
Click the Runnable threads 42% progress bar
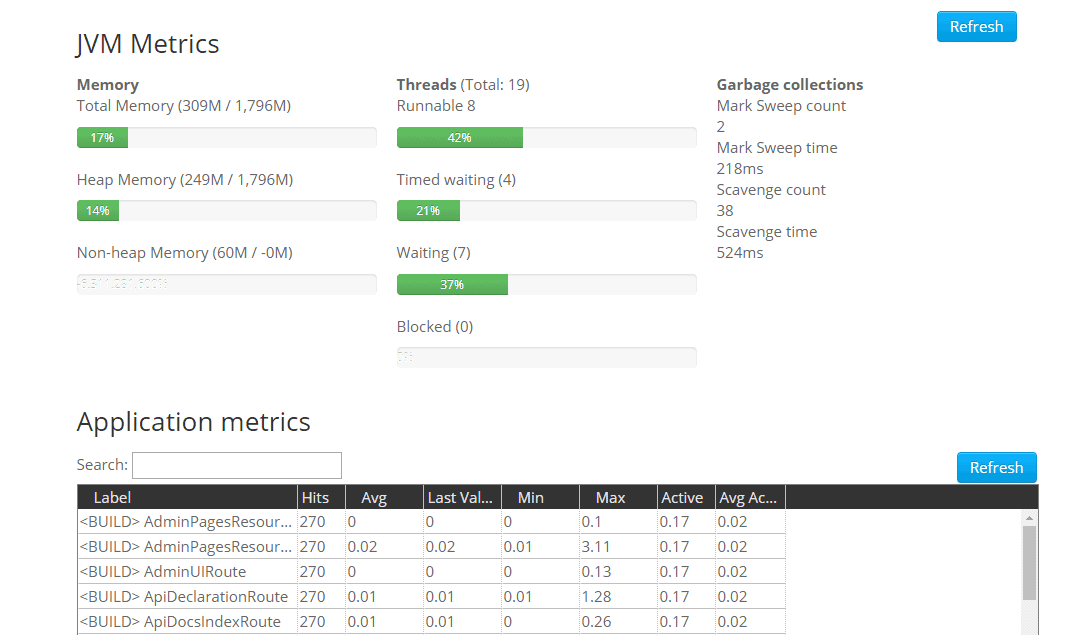(x=547, y=137)
